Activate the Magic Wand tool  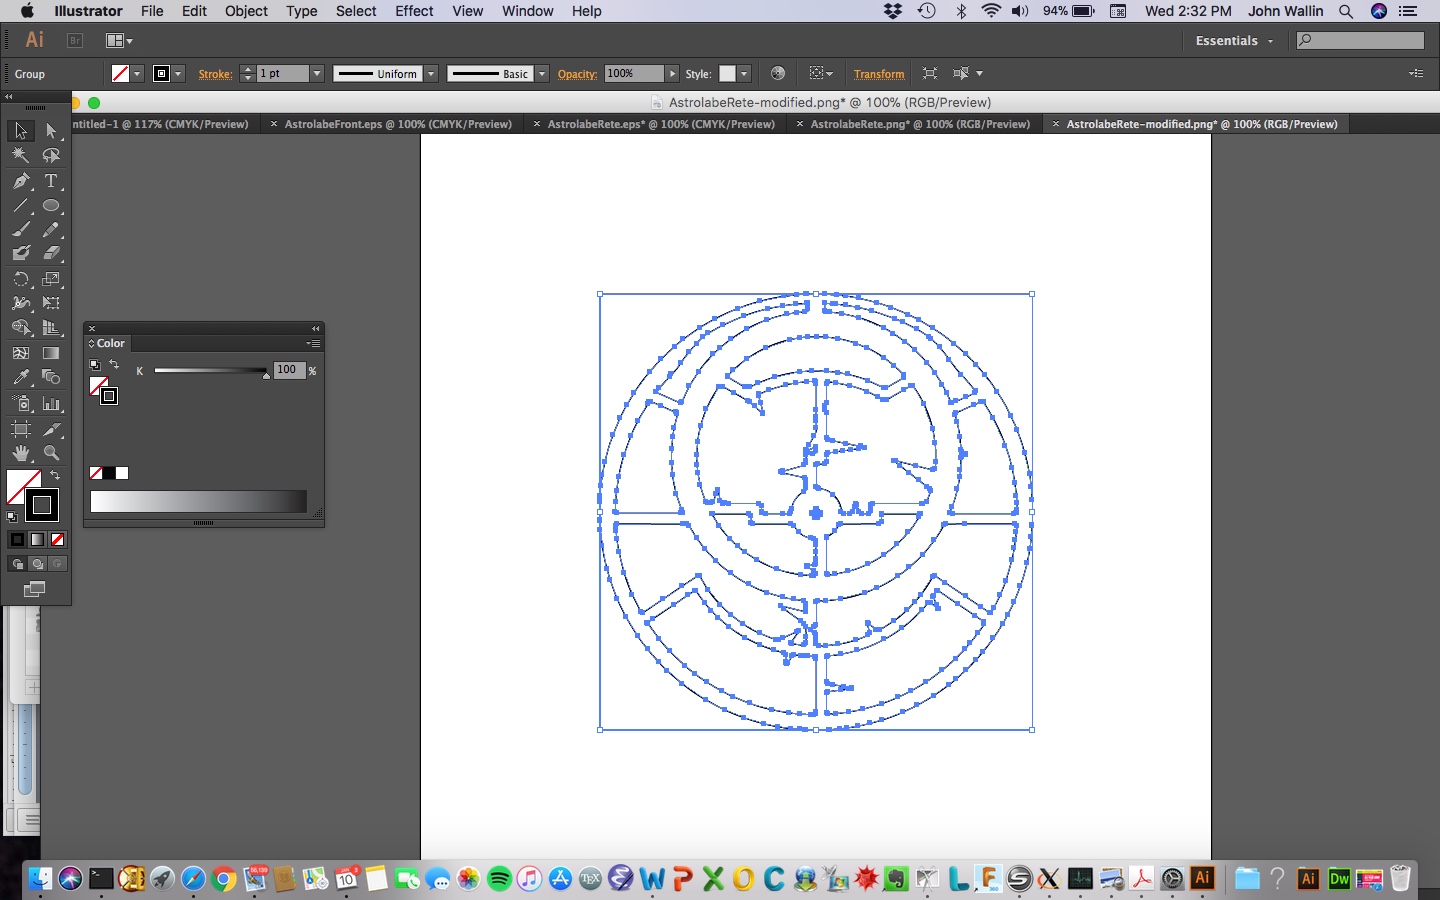tap(20, 156)
